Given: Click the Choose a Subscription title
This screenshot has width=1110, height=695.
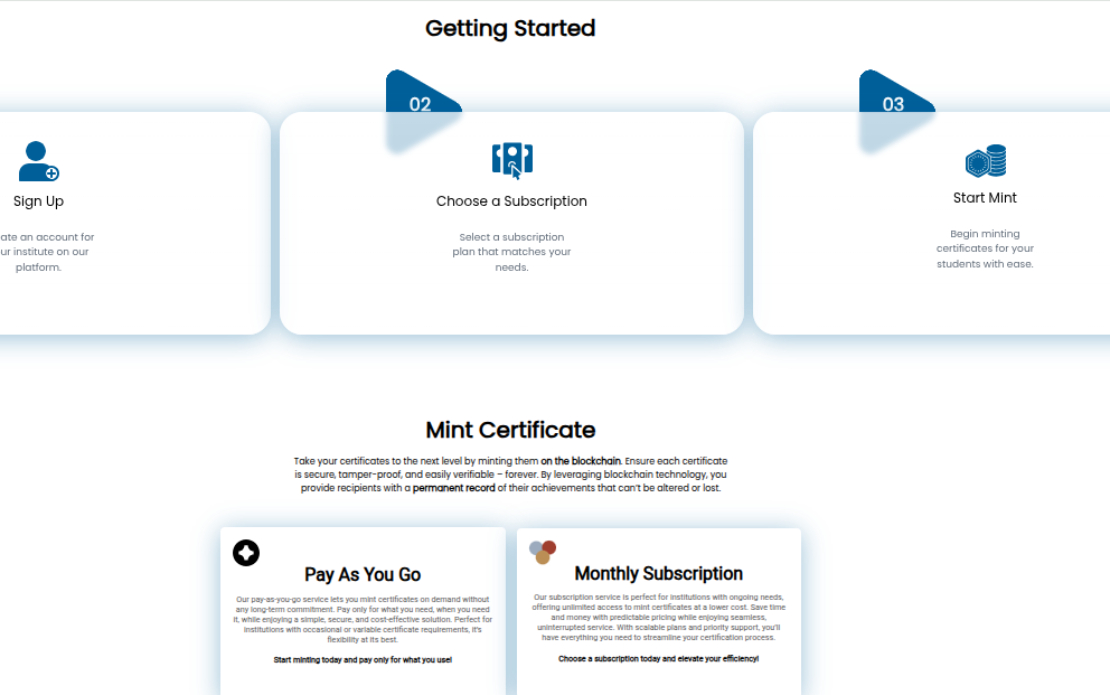Looking at the screenshot, I should (512, 201).
